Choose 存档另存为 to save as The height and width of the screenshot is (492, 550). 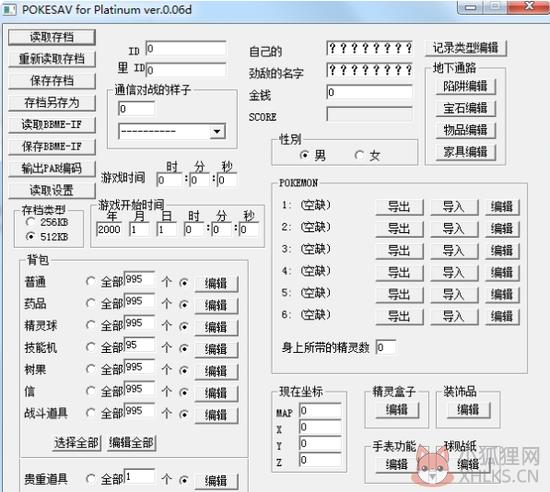click(52, 103)
